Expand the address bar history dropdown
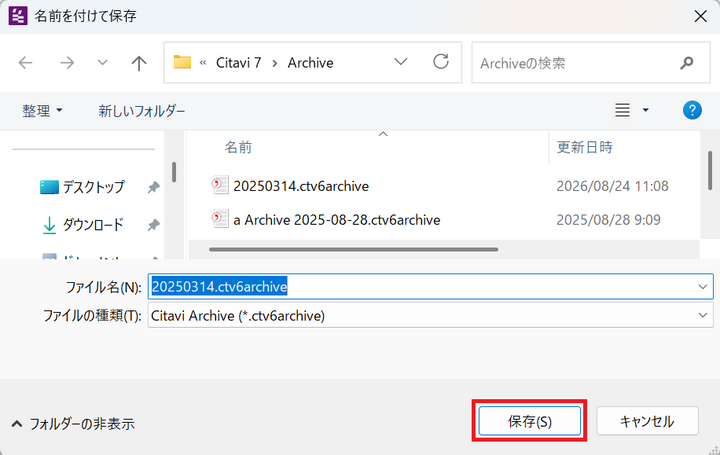This screenshot has width=720, height=455. [x=400, y=62]
